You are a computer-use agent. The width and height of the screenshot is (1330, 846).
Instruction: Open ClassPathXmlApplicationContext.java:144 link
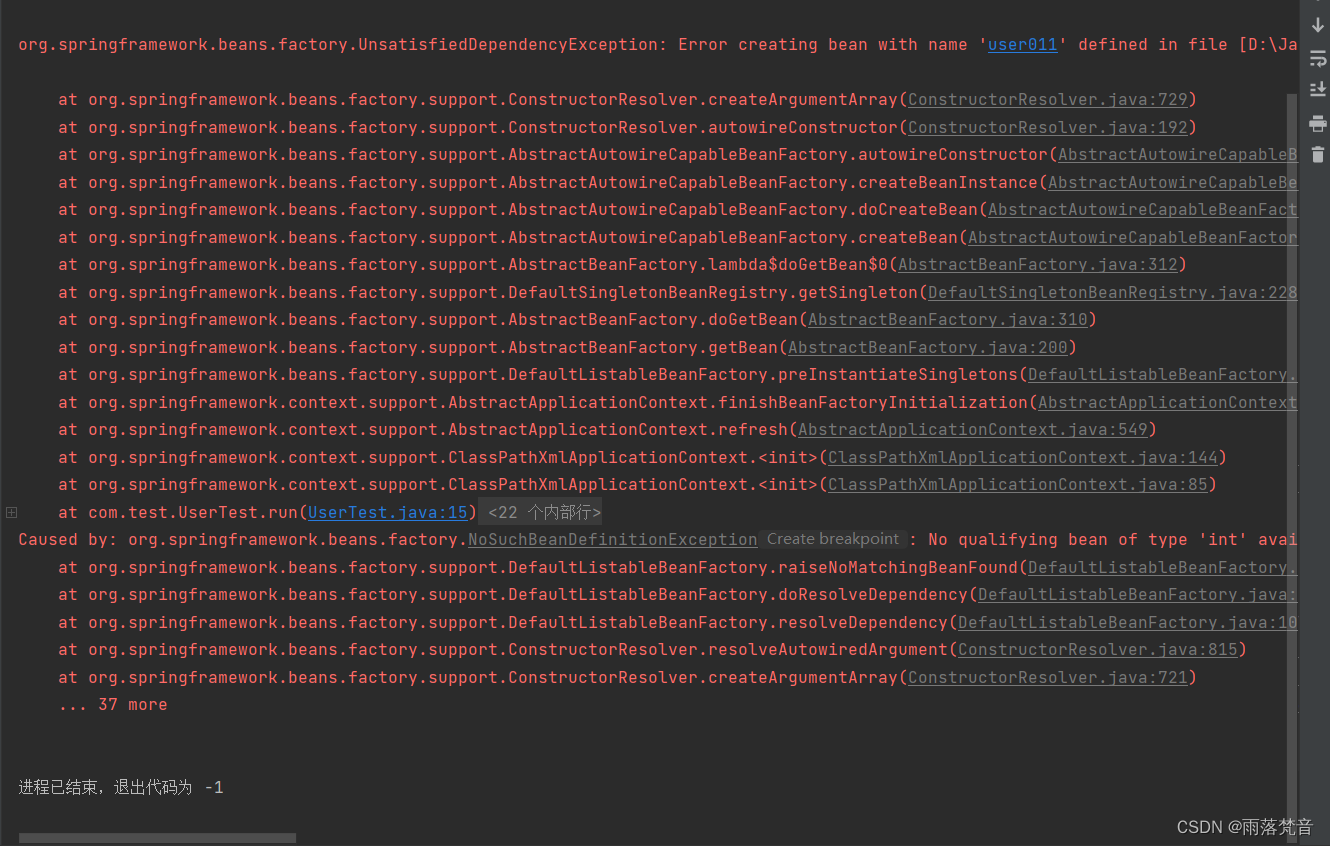tap(1025, 457)
